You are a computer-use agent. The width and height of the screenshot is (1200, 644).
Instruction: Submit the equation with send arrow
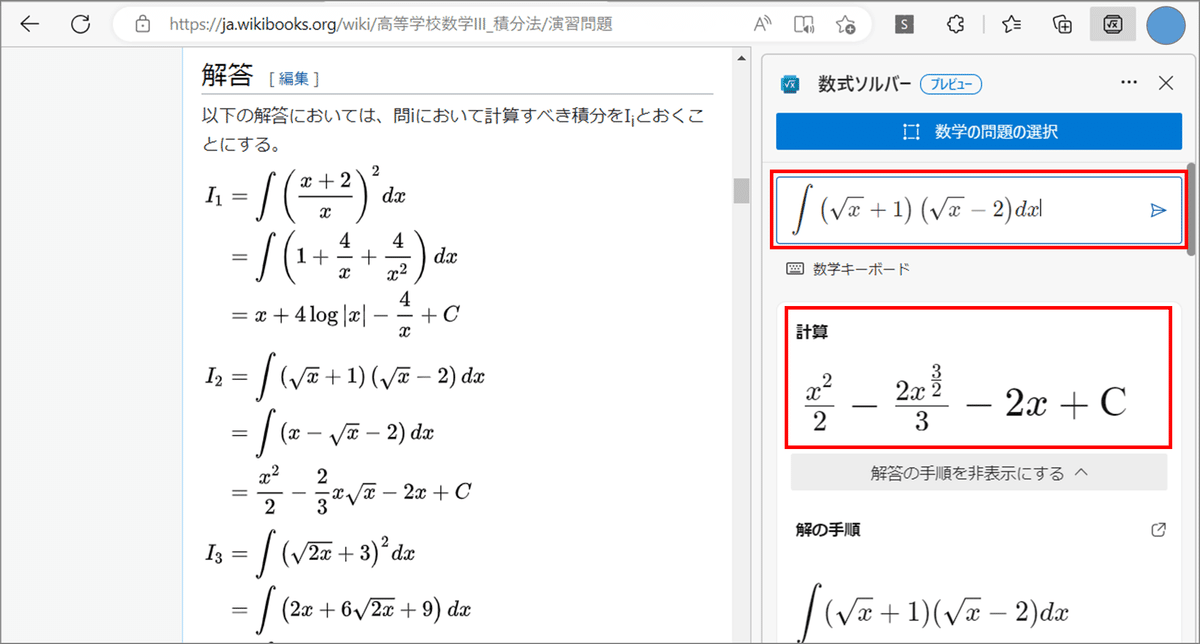tap(1158, 210)
